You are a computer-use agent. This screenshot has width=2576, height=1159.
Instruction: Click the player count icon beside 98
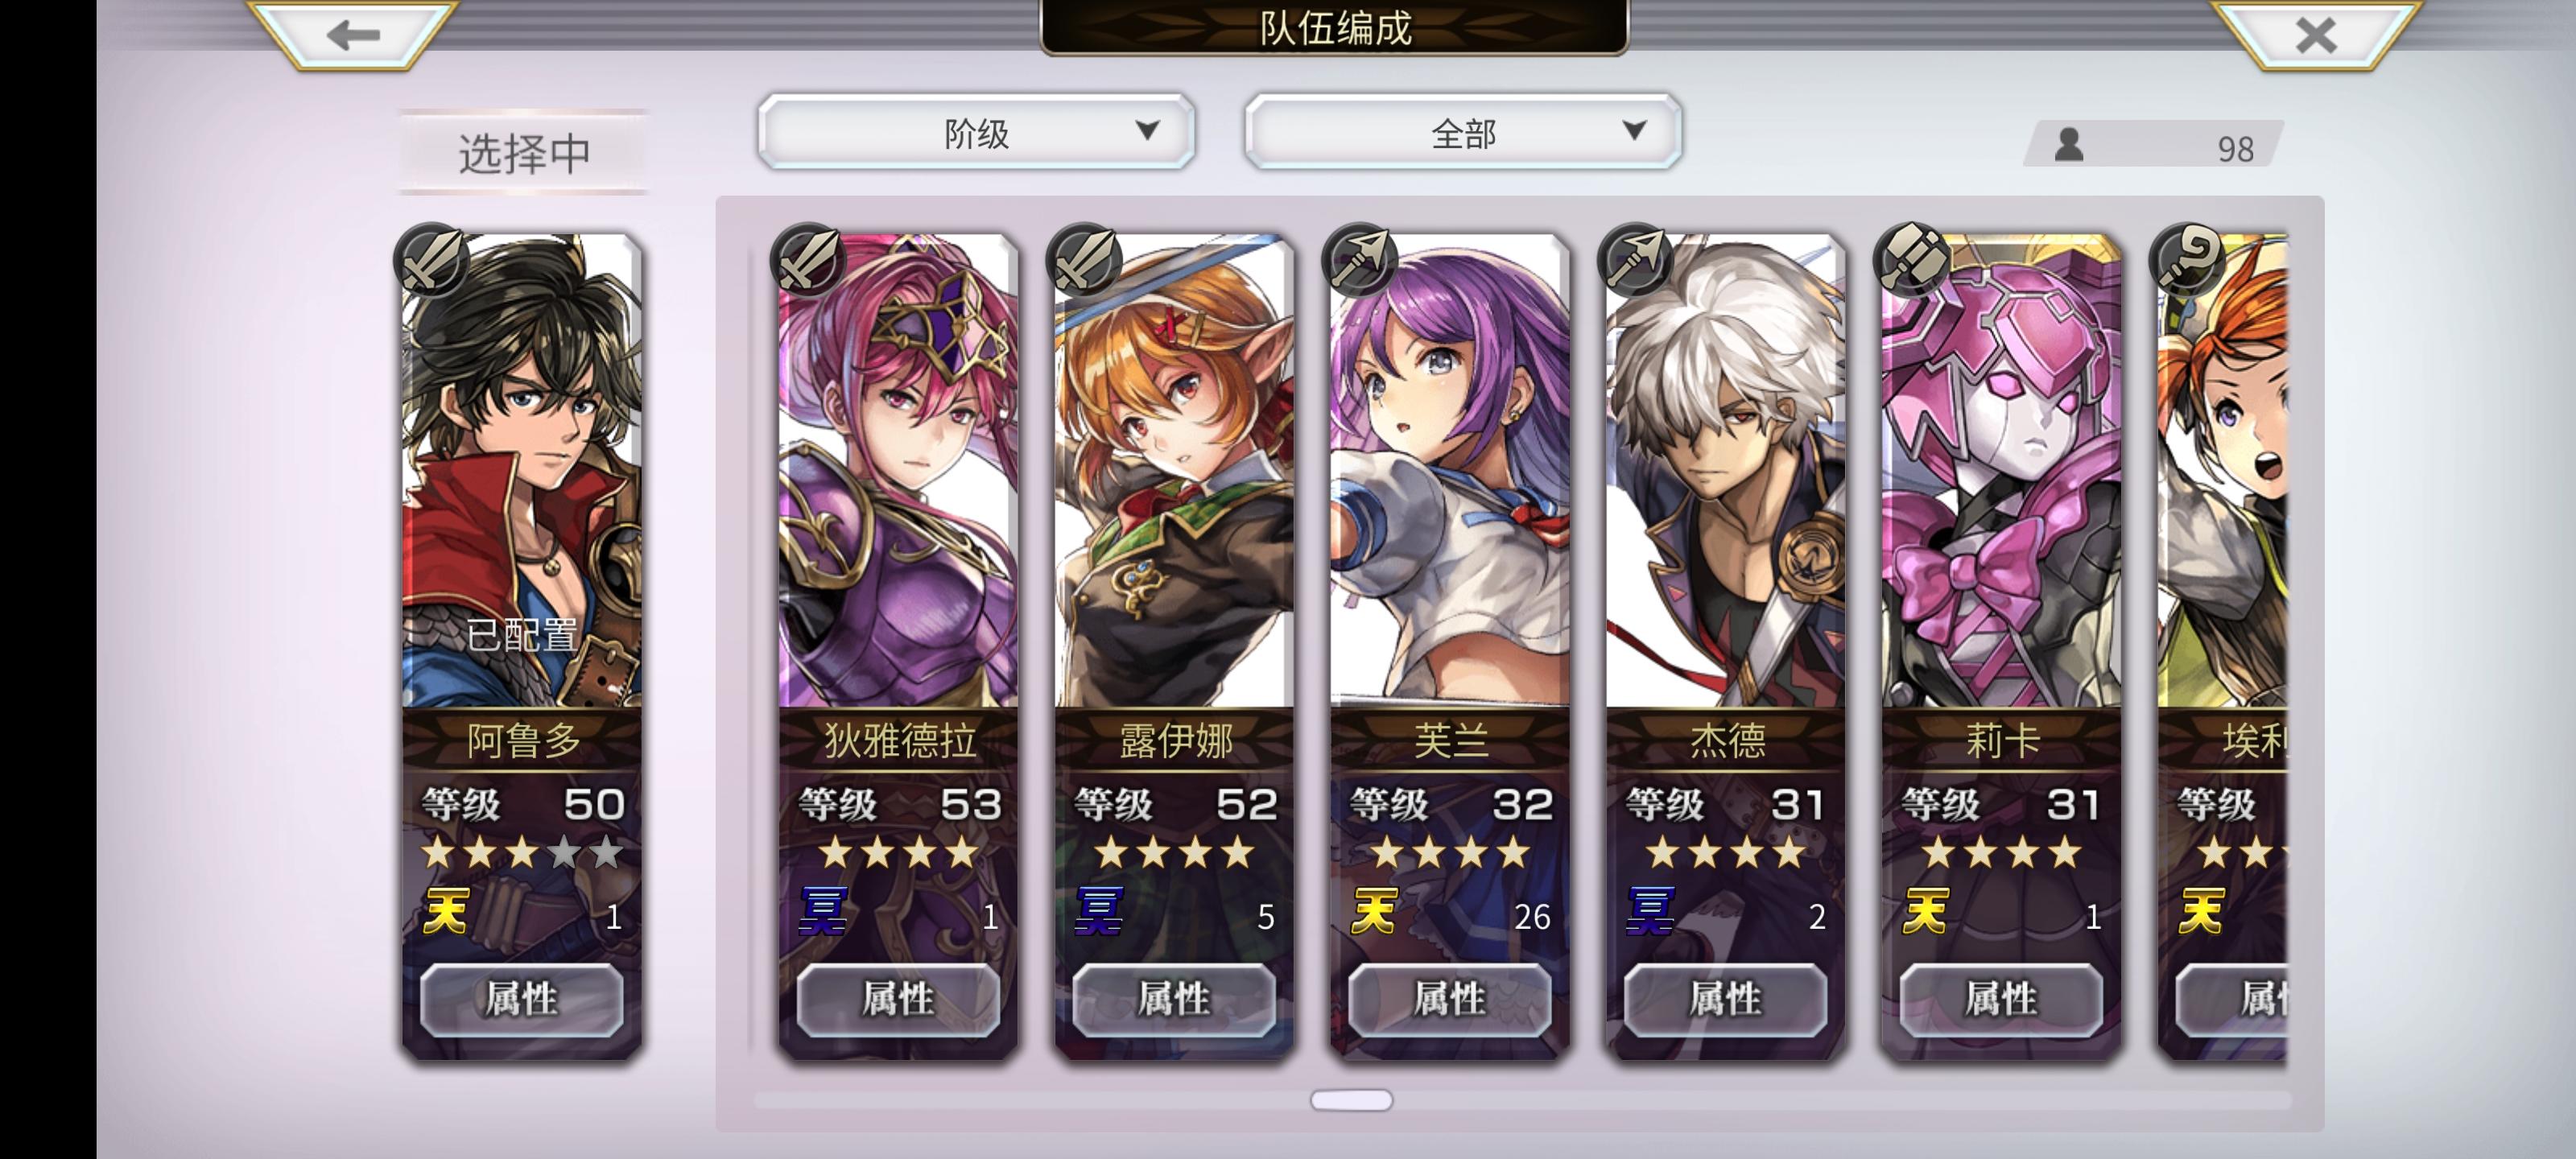[x=2069, y=145]
